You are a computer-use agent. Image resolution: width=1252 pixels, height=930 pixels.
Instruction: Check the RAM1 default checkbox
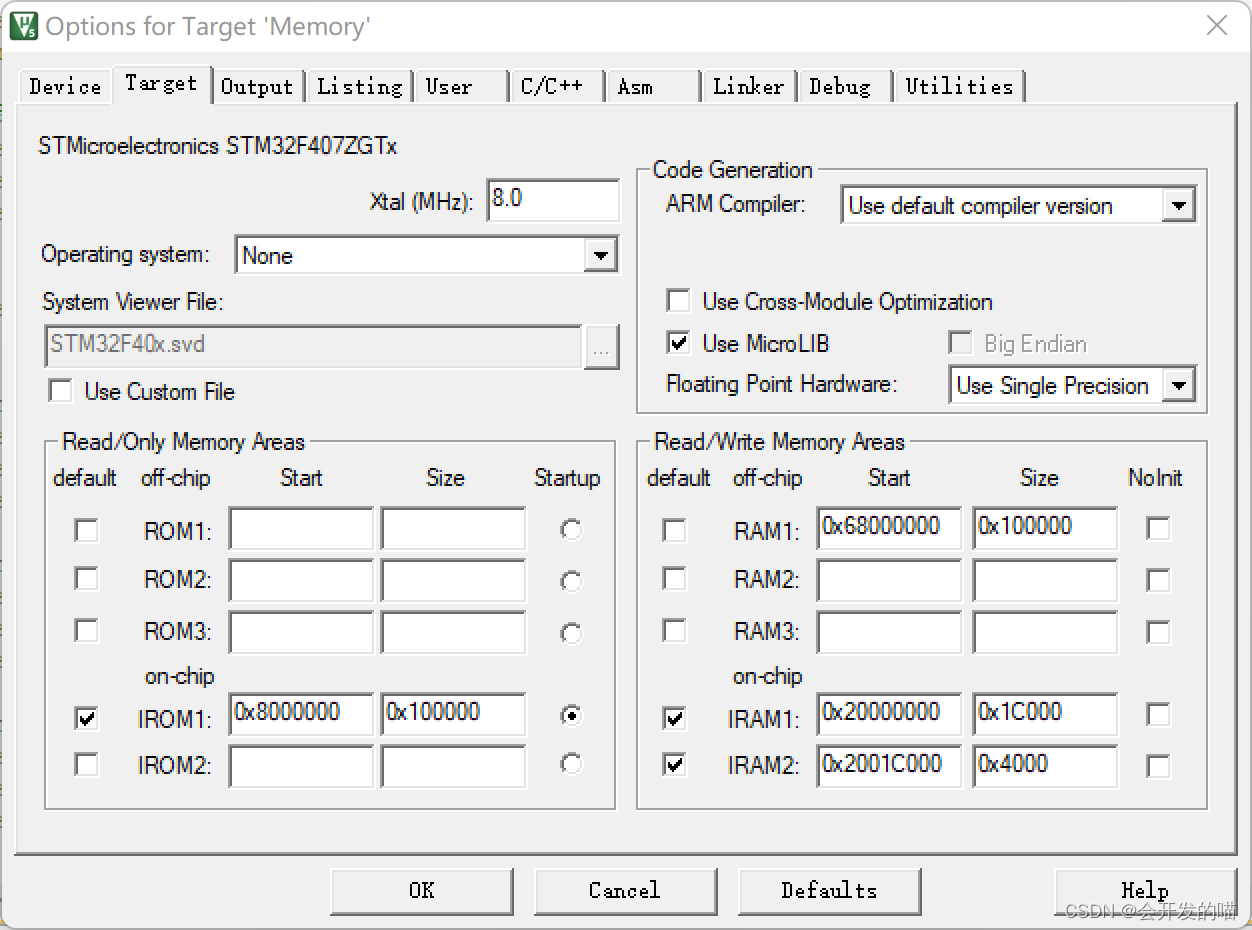click(x=675, y=530)
